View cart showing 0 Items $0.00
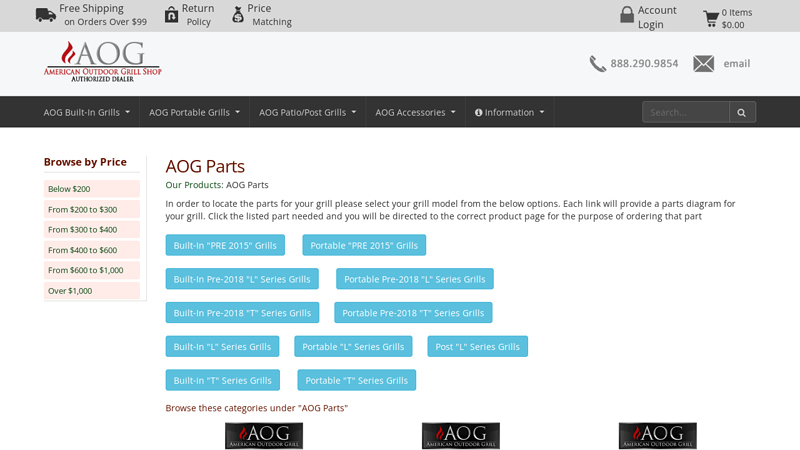Viewport: 800px width, 450px height. pos(737,19)
